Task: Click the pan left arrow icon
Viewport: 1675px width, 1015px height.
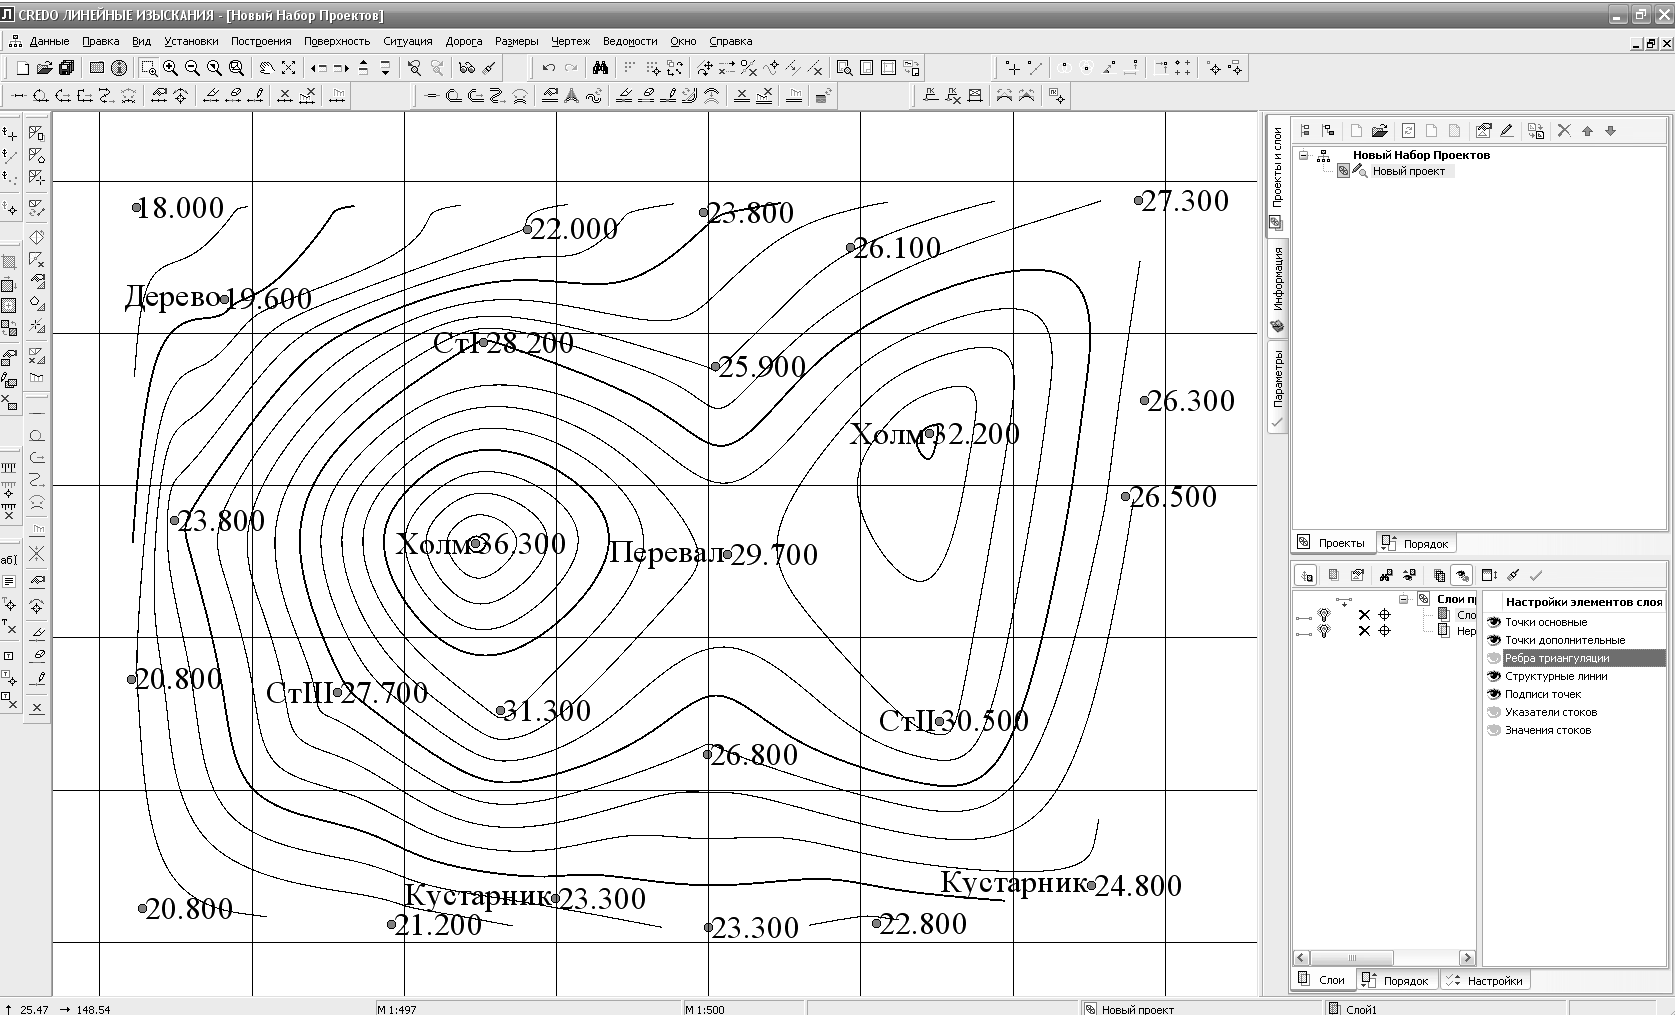Action: [x=319, y=68]
